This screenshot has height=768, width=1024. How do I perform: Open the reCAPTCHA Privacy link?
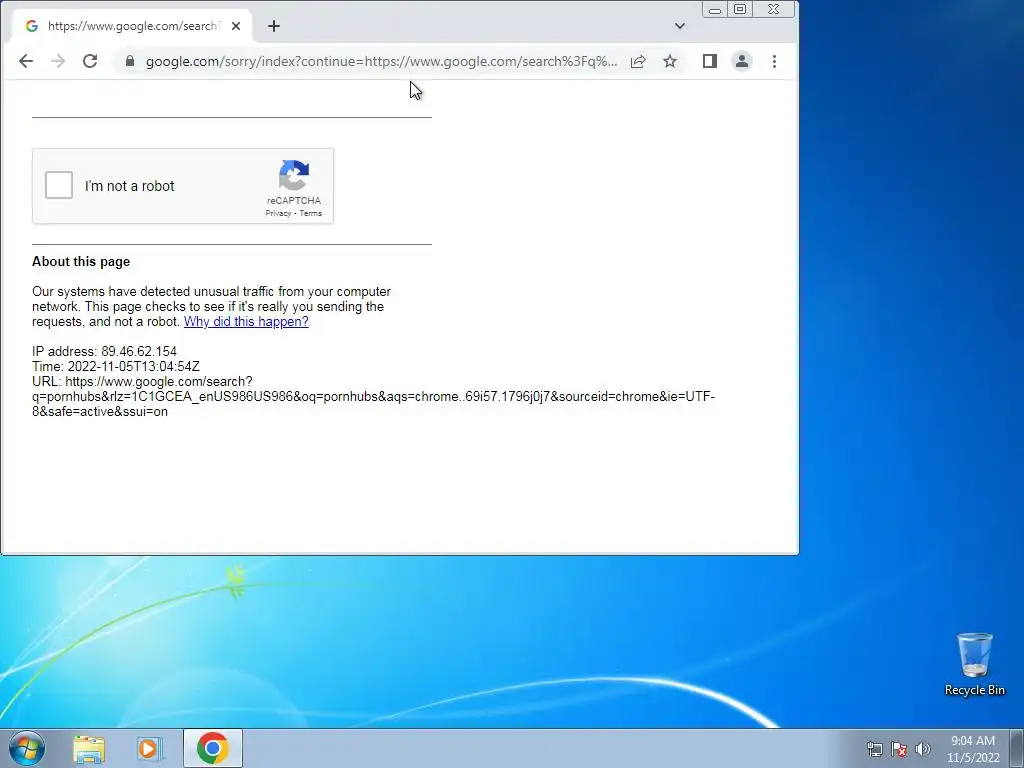(x=278, y=214)
